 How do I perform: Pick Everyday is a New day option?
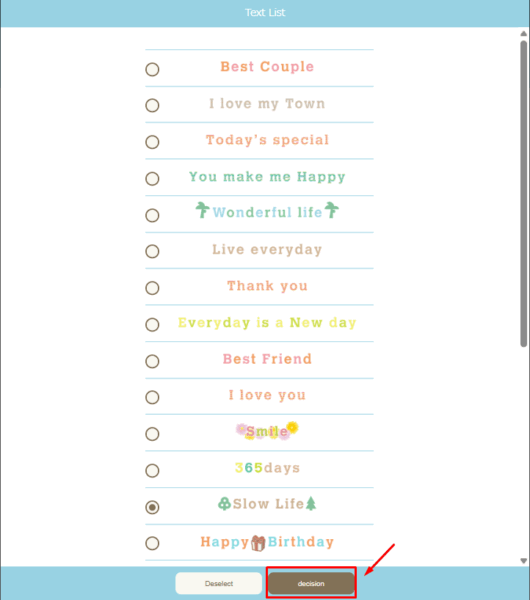pos(152,324)
